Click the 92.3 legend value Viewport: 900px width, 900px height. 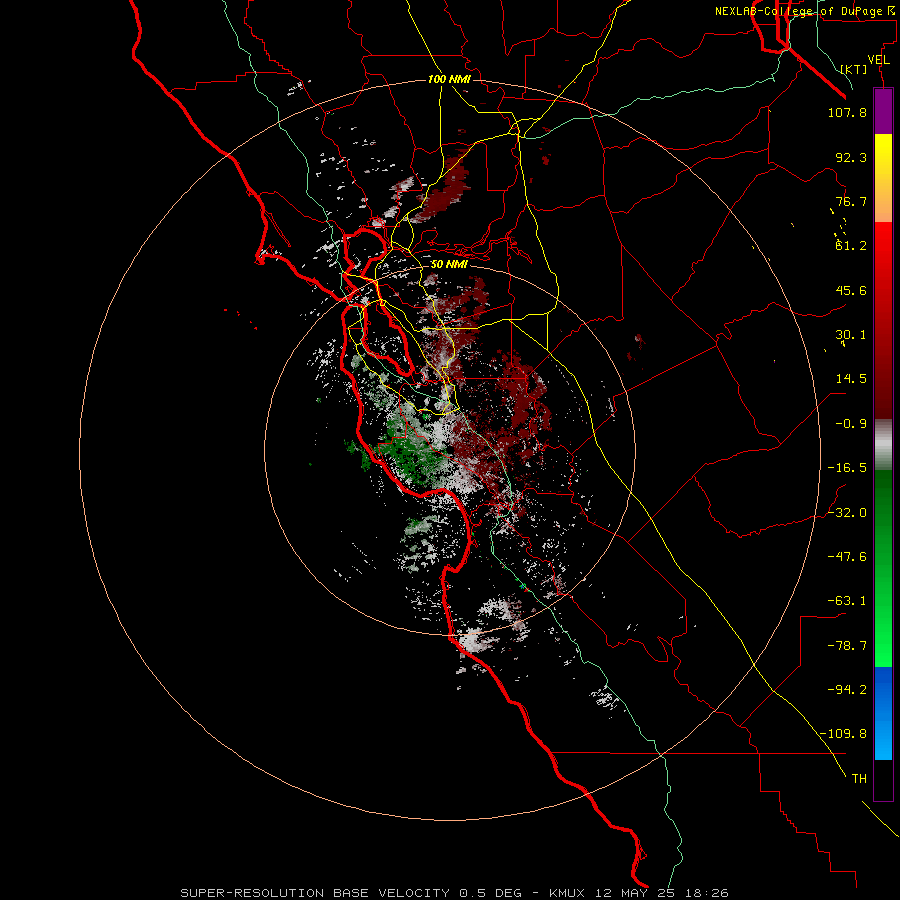tap(851, 157)
